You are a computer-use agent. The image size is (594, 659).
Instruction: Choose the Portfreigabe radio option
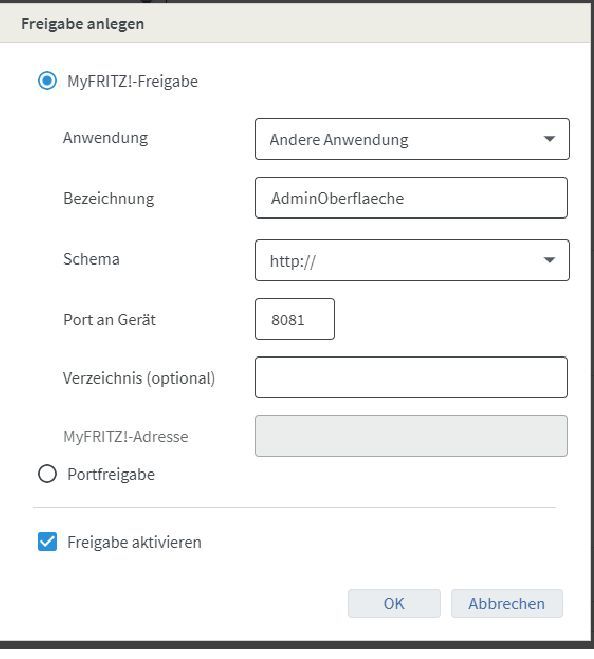point(47,474)
